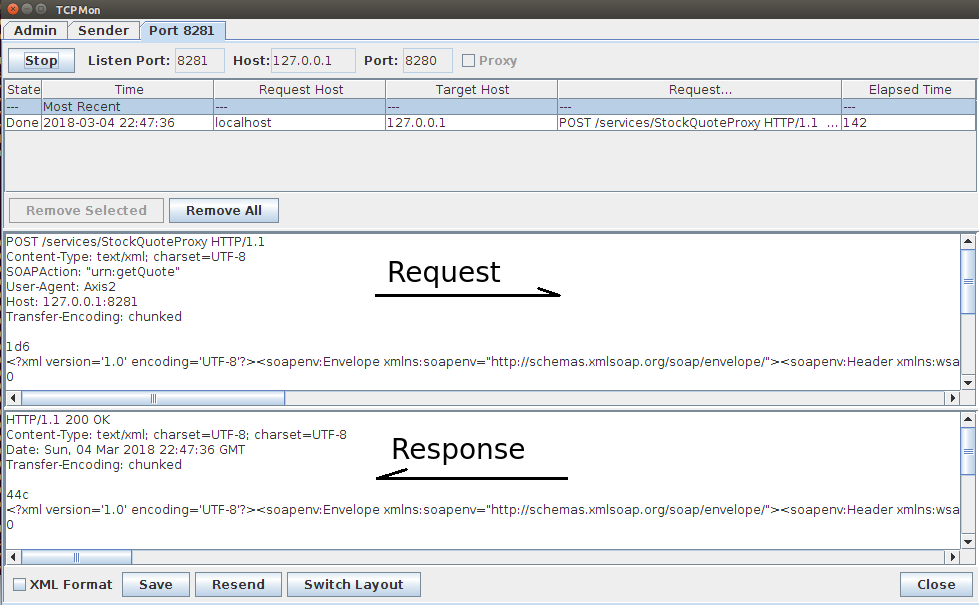Click response pane scroll down arrow
979x605 pixels.
click(967, 541)
